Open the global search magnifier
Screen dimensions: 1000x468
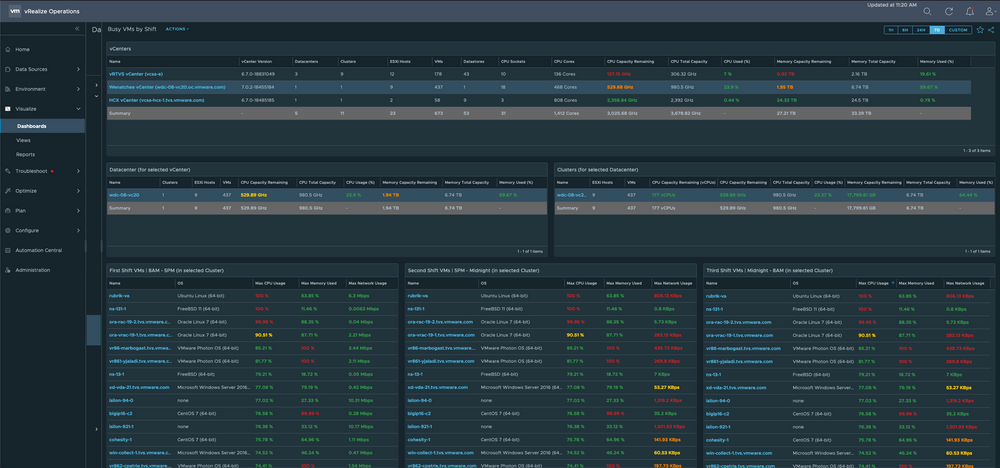[x=927, y=11]
